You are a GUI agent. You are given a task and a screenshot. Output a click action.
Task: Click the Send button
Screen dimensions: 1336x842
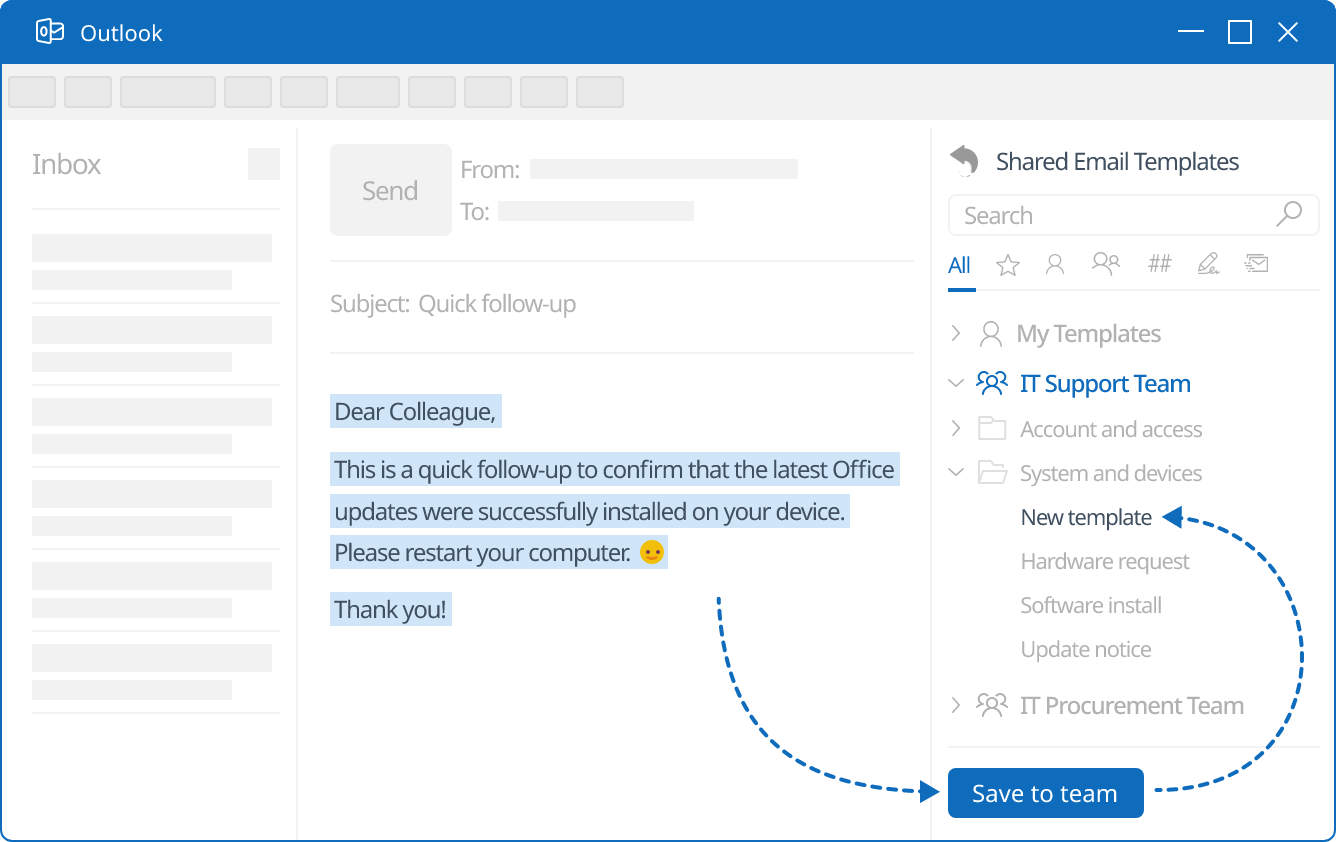pos(390,190)
